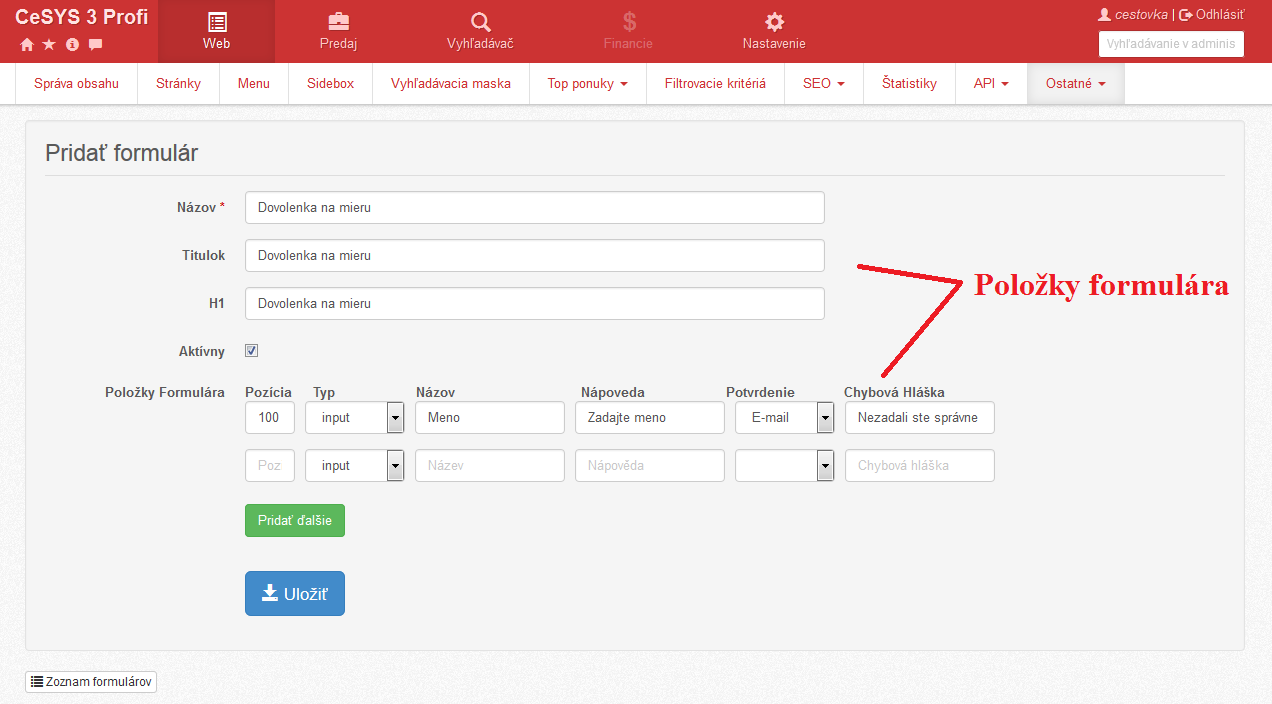Click the empty Název placeholder field
The width and height of the screenshot is (1272, 704).
click(x=490, y=466)
